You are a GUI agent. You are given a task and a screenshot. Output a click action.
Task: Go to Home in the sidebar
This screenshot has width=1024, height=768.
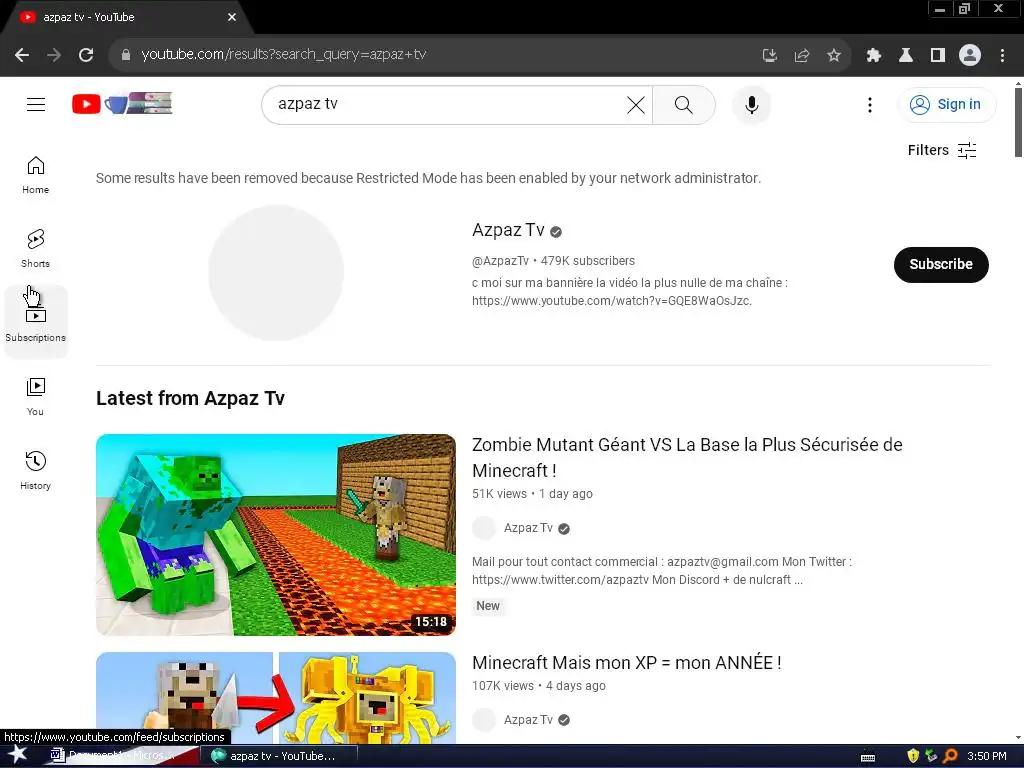click(36, 175)
